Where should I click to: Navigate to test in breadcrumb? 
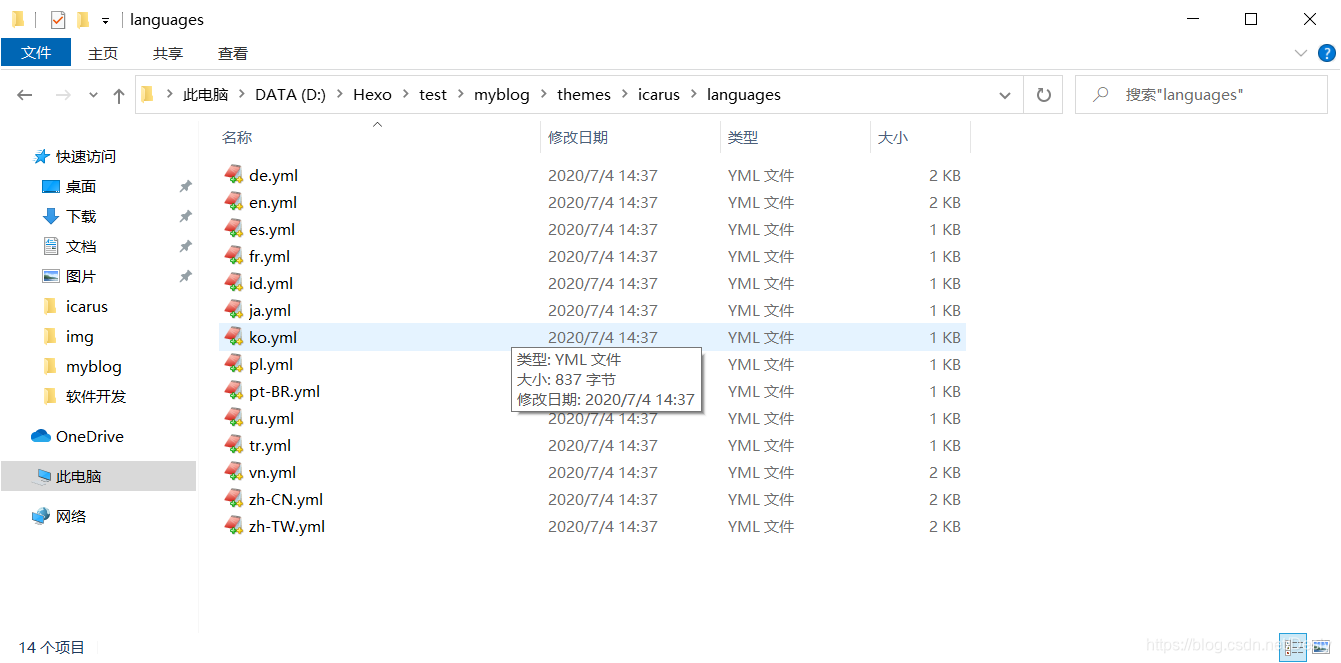433,95
